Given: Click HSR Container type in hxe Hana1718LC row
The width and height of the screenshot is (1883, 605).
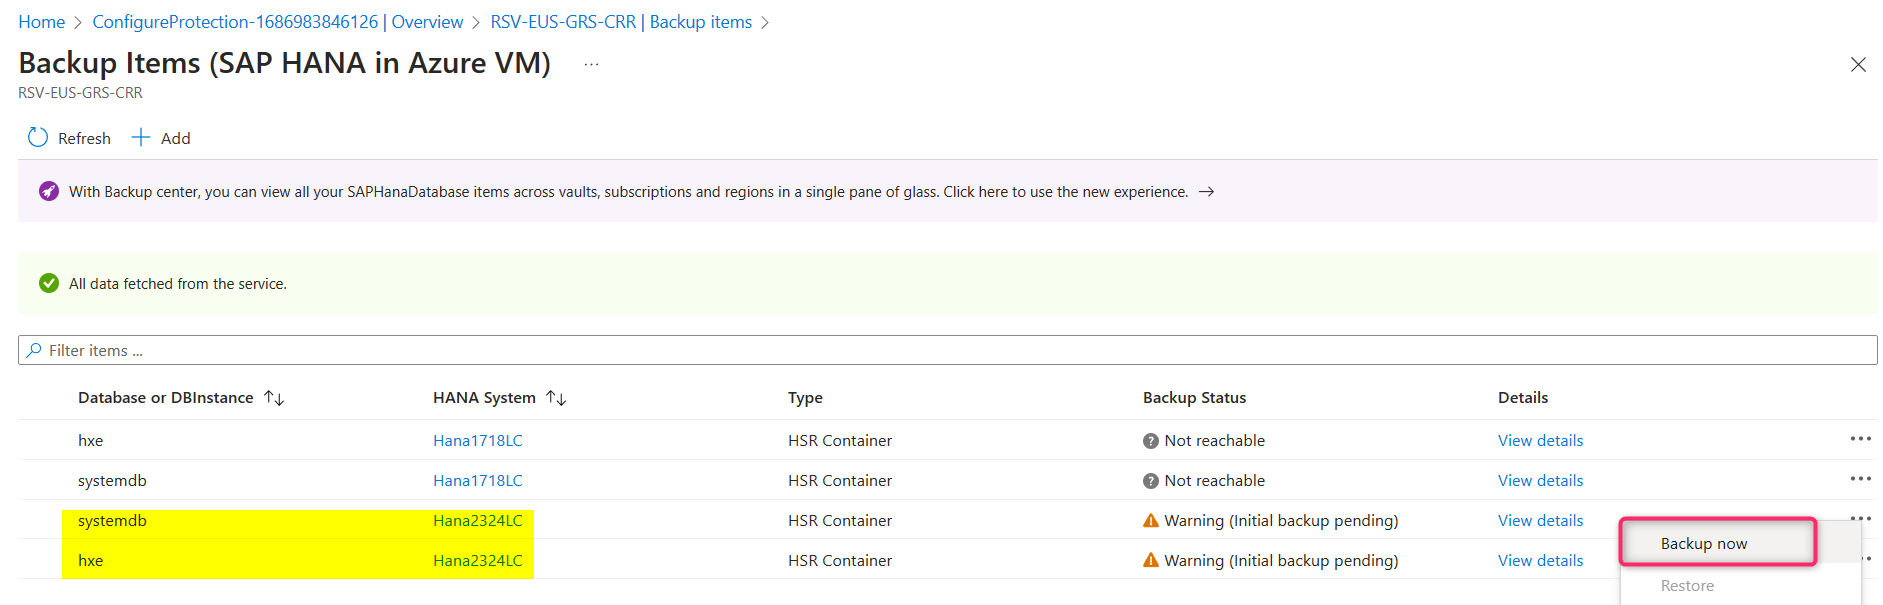Looking at the screenshot, I should click(840, 441).
